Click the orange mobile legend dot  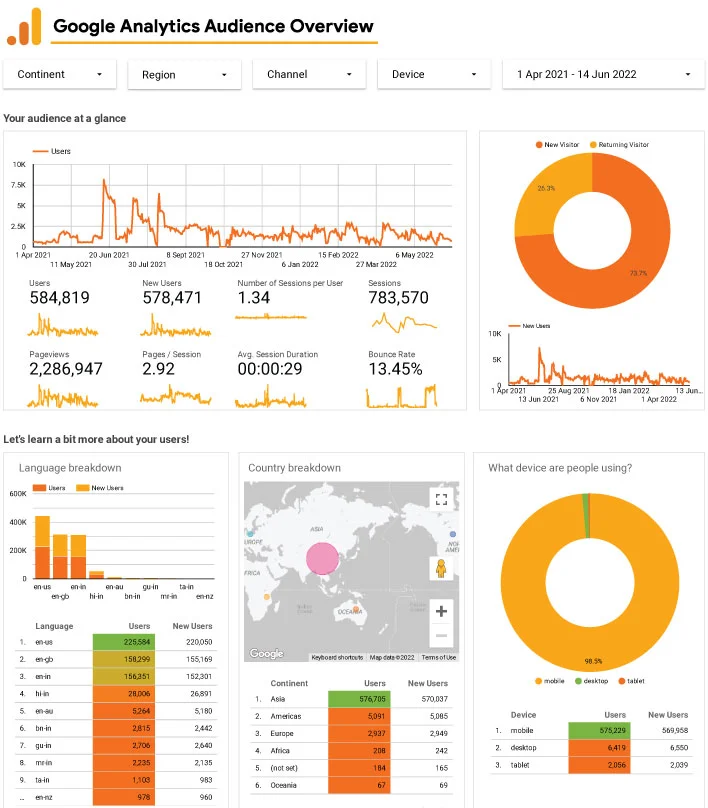pos(540,683)
